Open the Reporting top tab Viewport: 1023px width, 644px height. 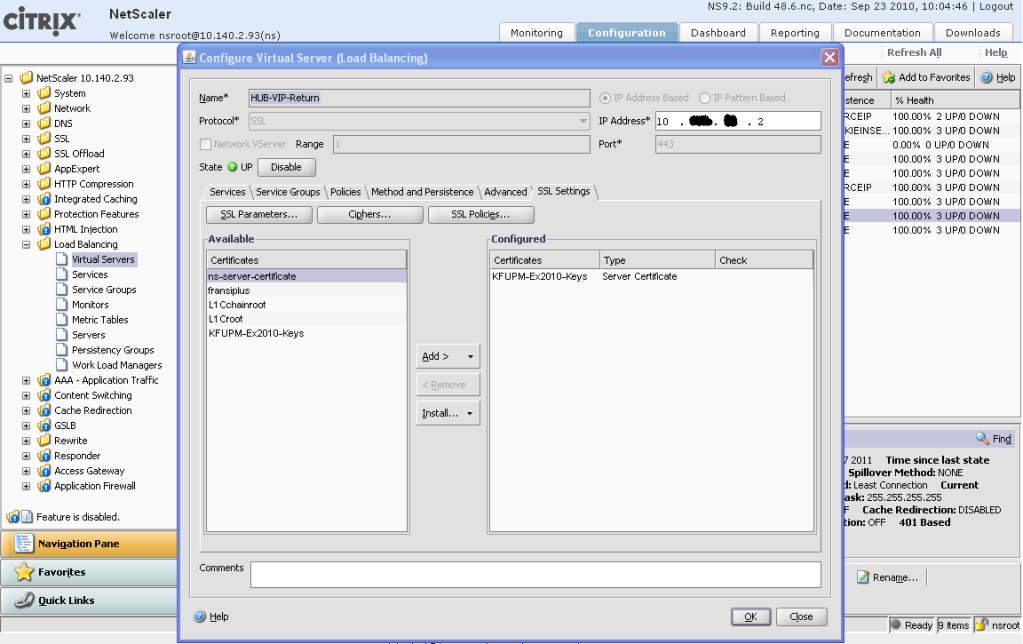click(795, 33)
